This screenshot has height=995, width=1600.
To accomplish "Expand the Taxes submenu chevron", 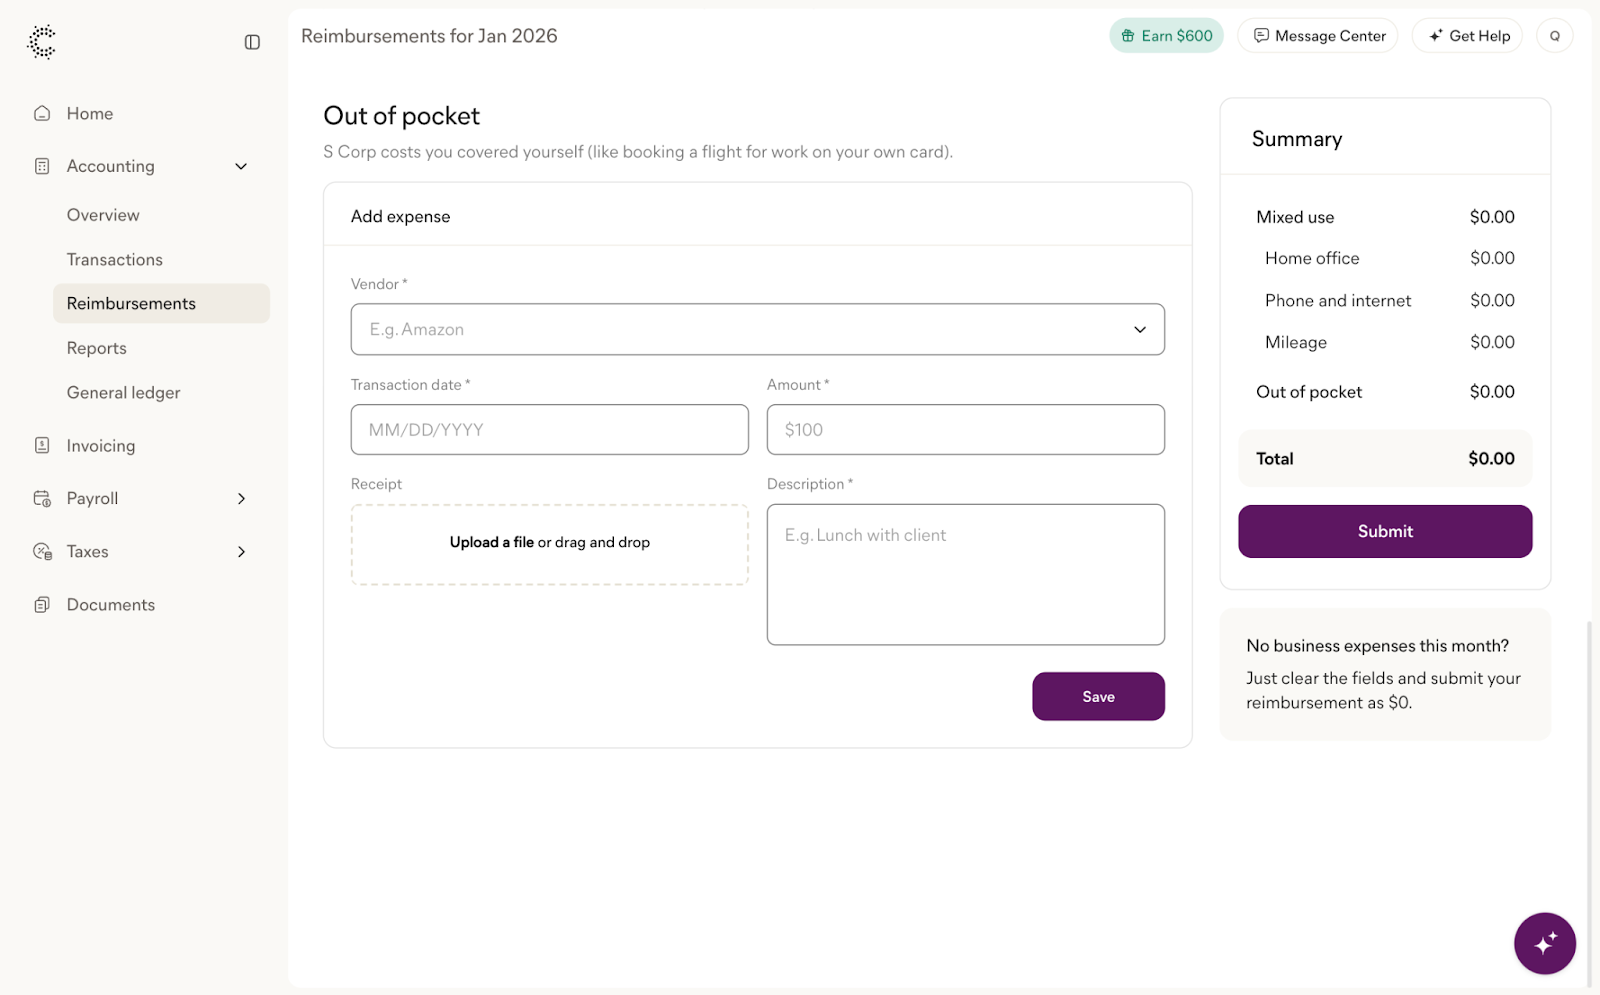I will [x=241, y=552].
